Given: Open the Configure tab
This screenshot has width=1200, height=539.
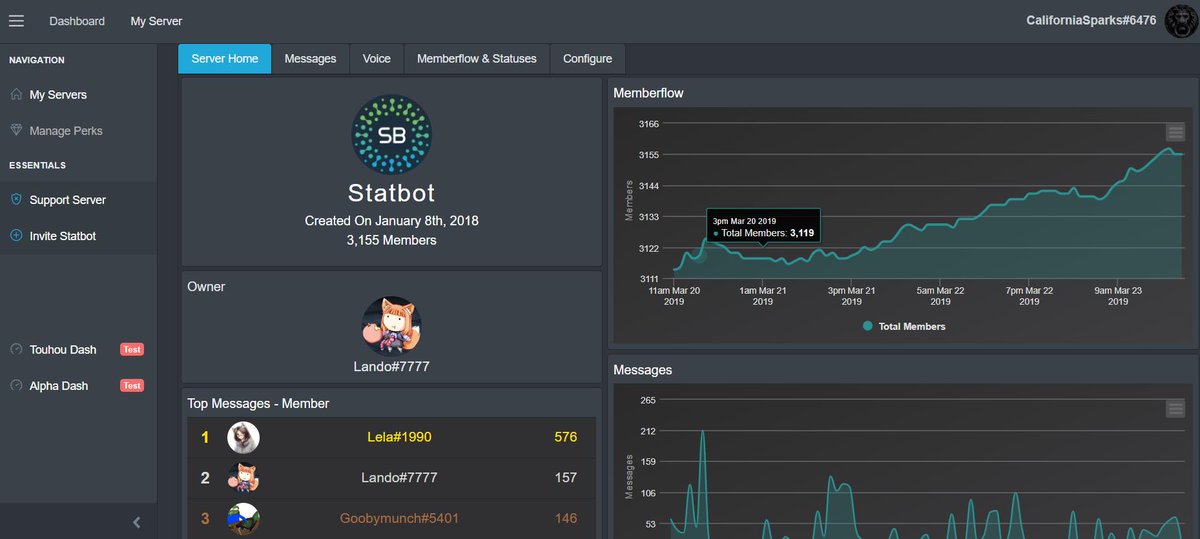Looking at the screenshot, I should click(587, 59).
